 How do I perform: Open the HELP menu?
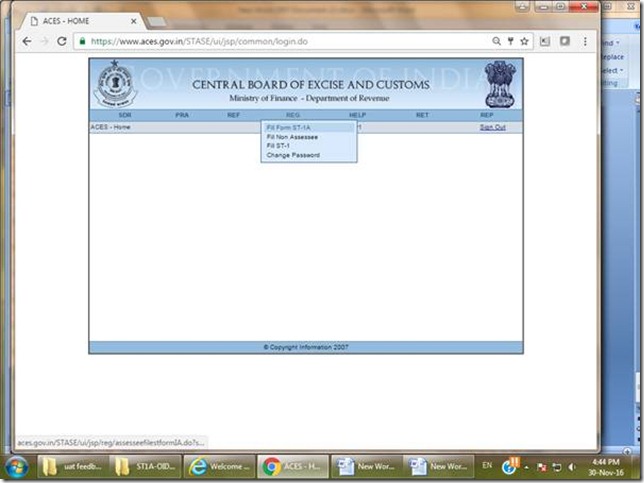pyautogui.click(x=357, y=115)
